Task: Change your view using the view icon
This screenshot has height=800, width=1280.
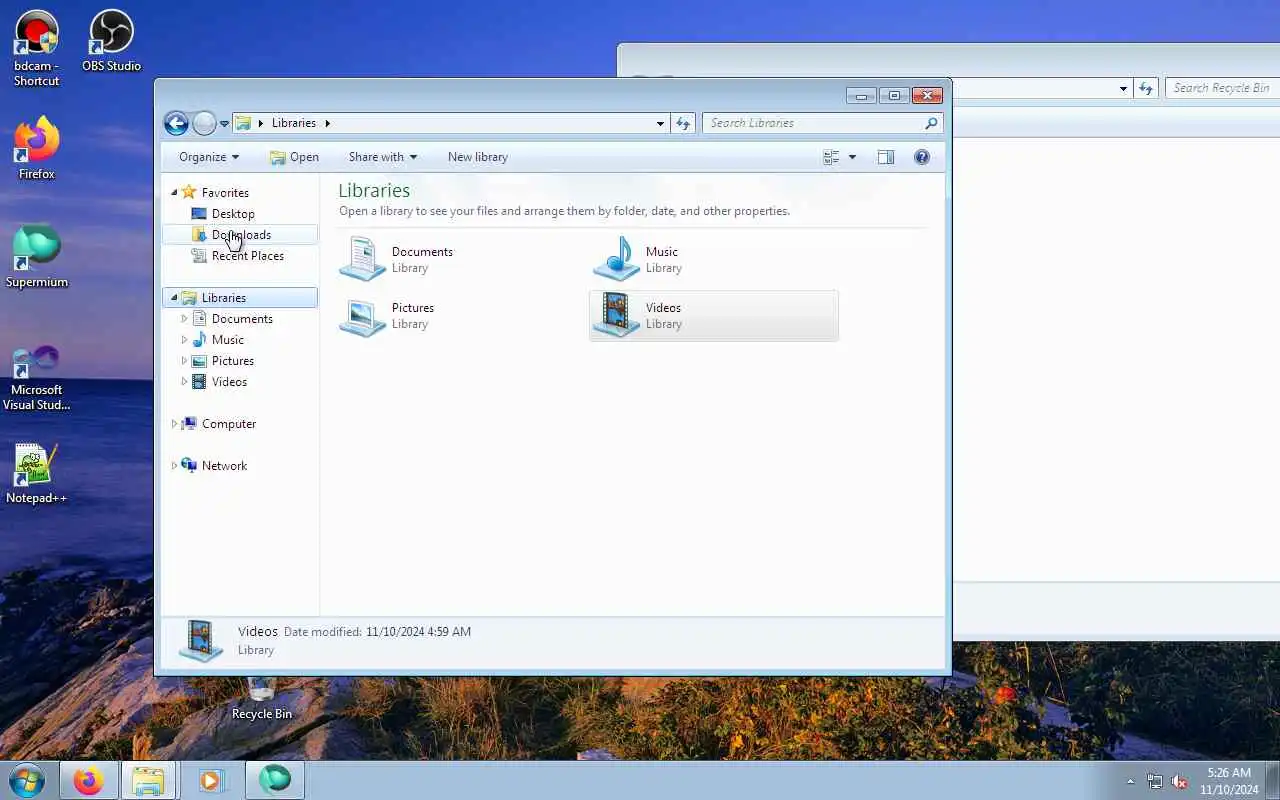Action: [x=831, y=157]
